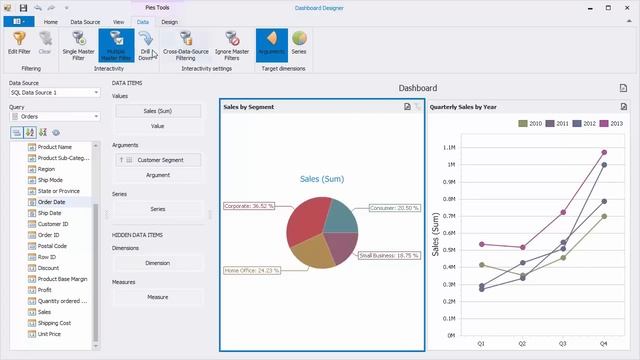This screenshot has width=640, height=360.
Task: Open the Query dropdown showing Orders
Action: click(x=54, y=117)
